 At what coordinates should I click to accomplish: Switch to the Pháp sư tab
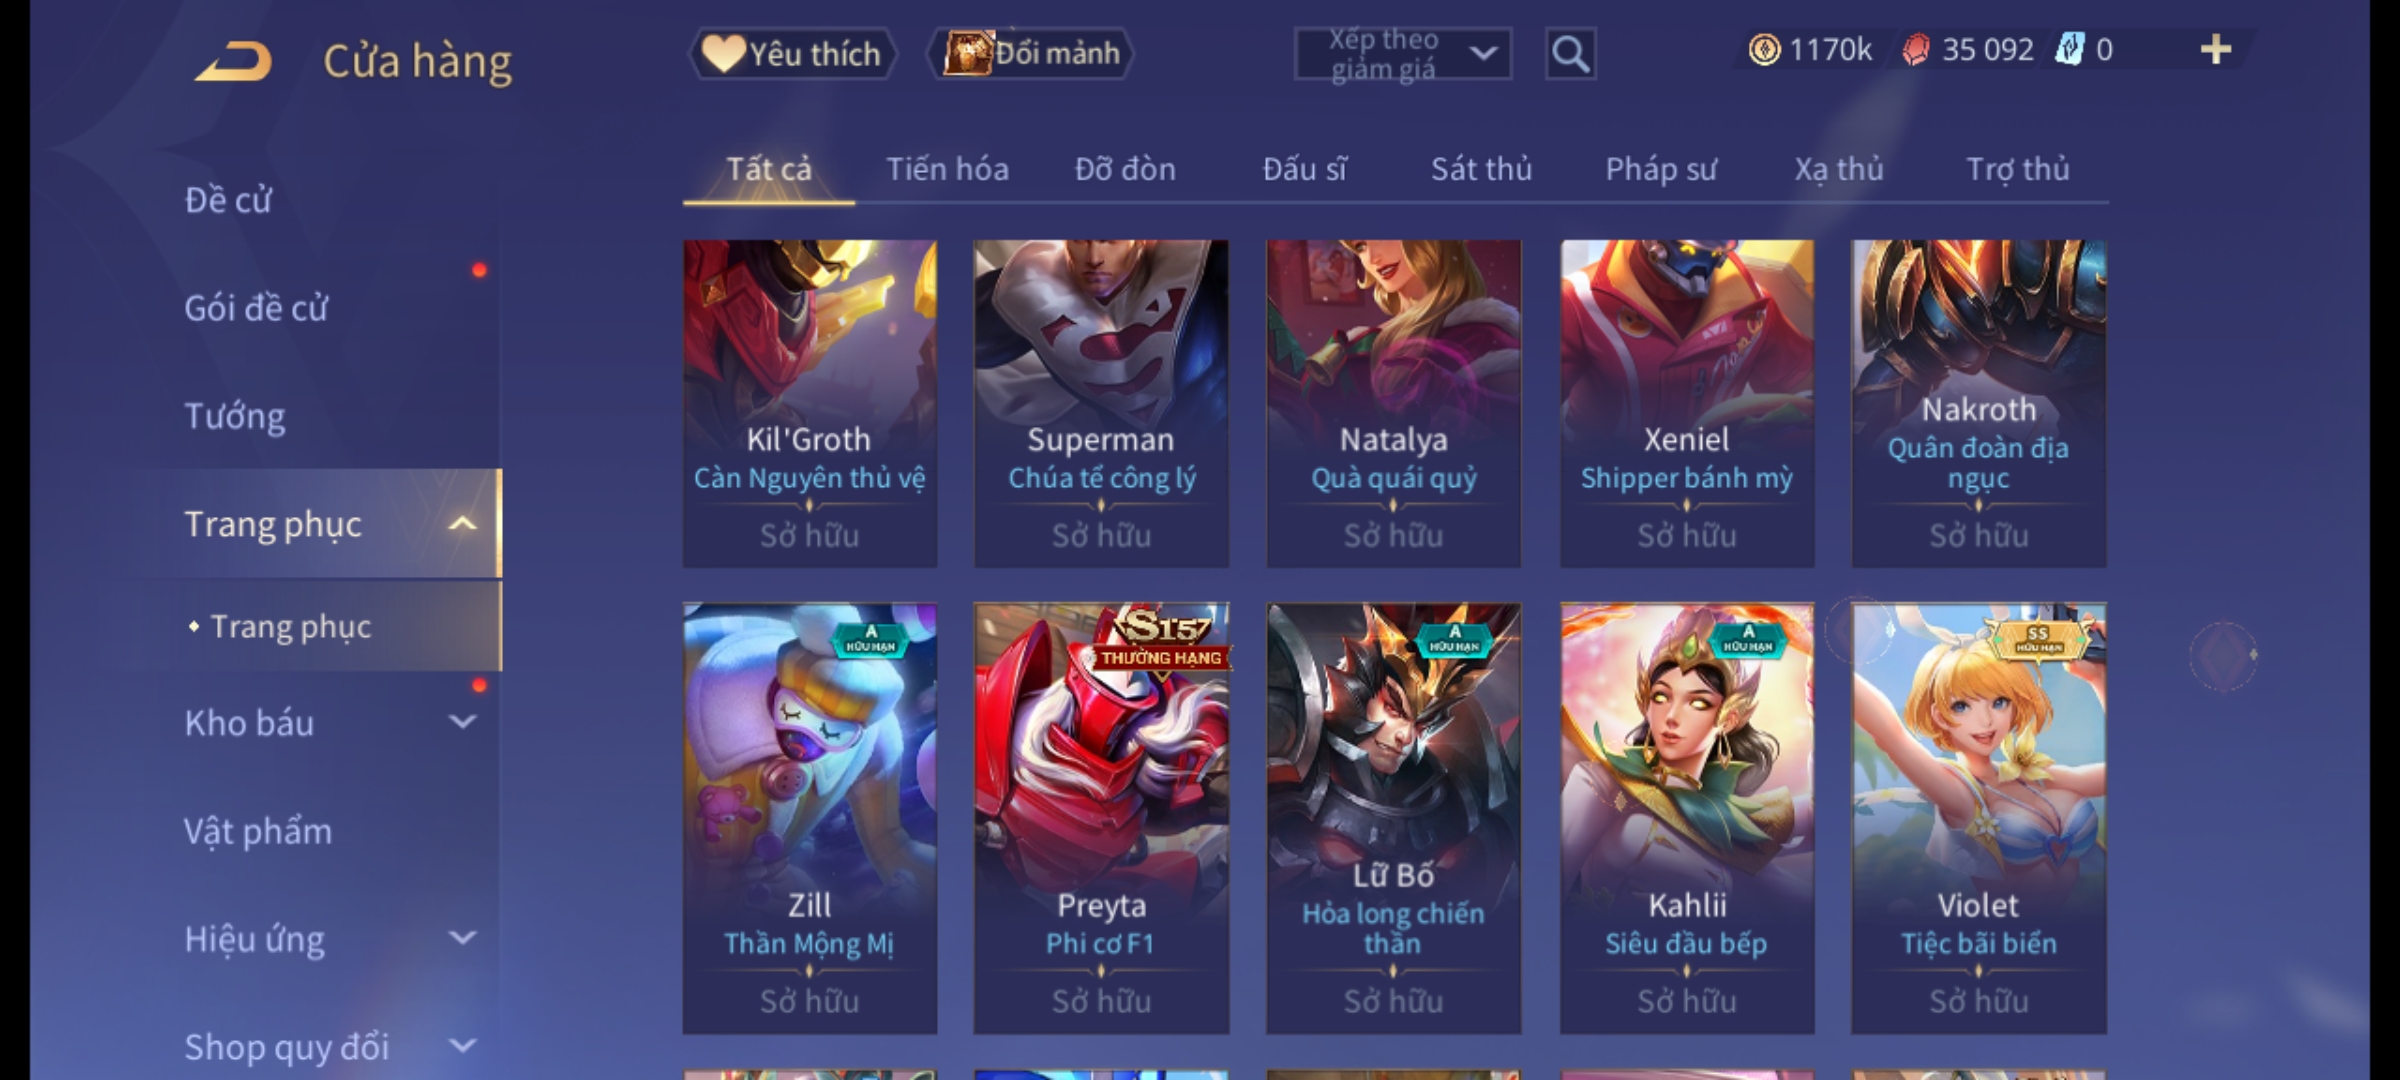tap(1661, 169)
